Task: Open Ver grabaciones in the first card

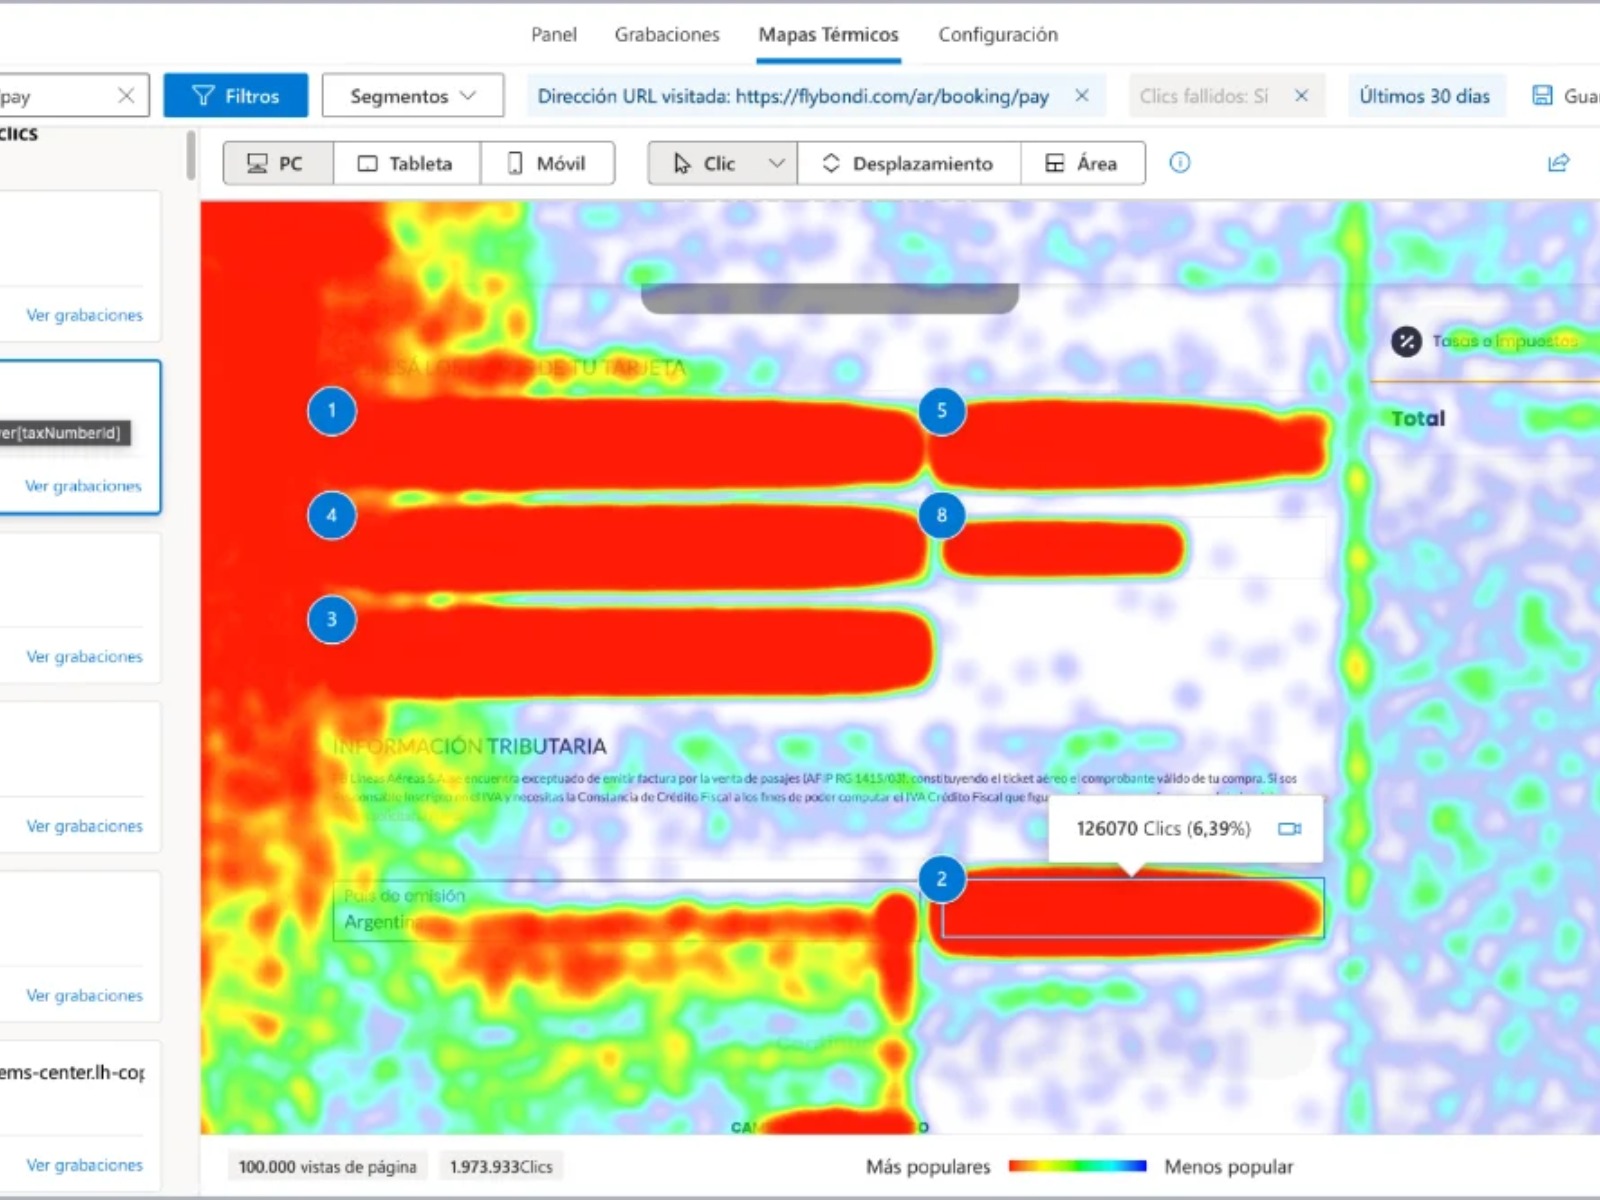Action: tap(85, 315)
